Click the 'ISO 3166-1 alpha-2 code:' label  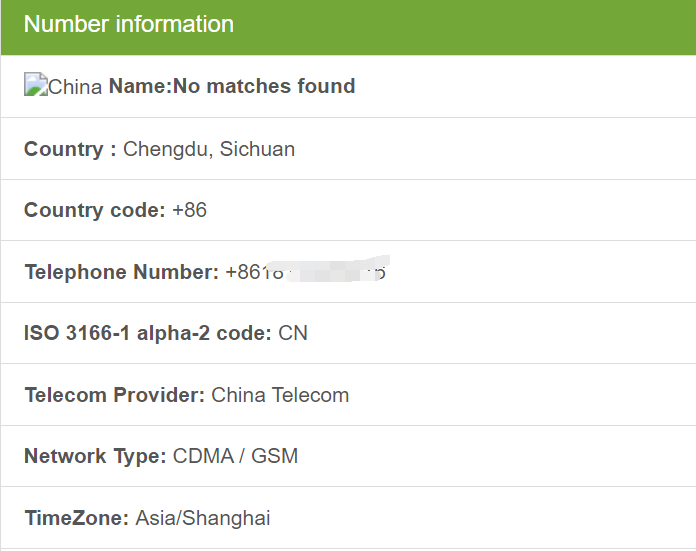pos(147,333)
